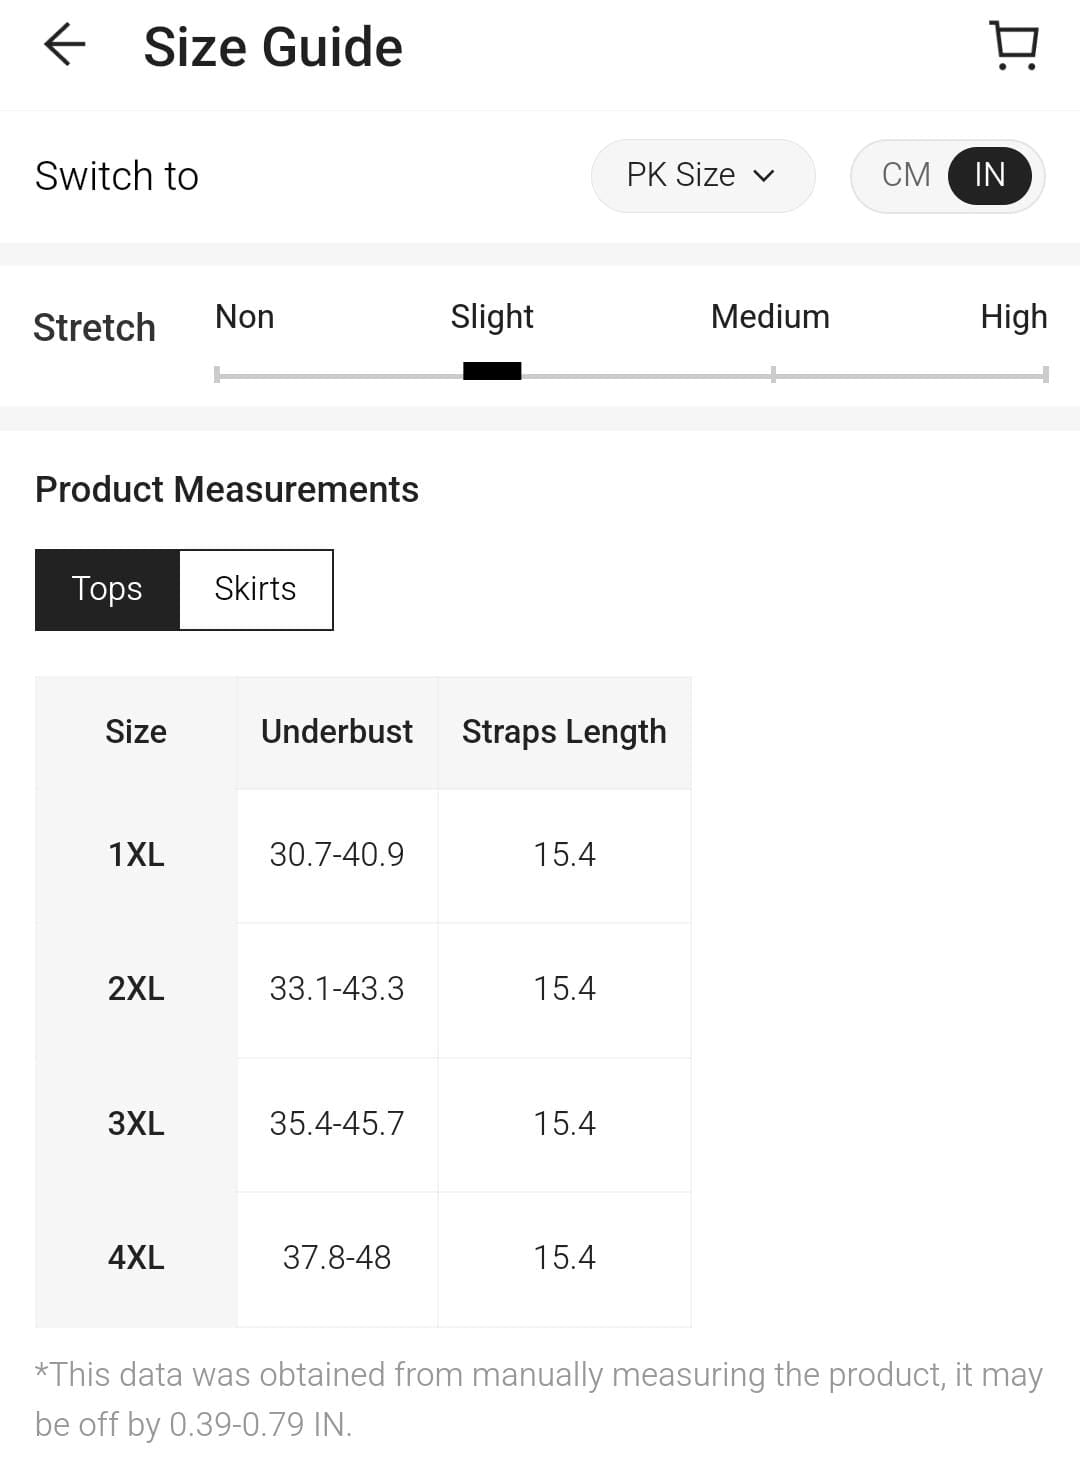The height and width of the screenshot is (1482, 1080).
Task: Click the Slight stretch label
Action: click(x=492, y=317)
